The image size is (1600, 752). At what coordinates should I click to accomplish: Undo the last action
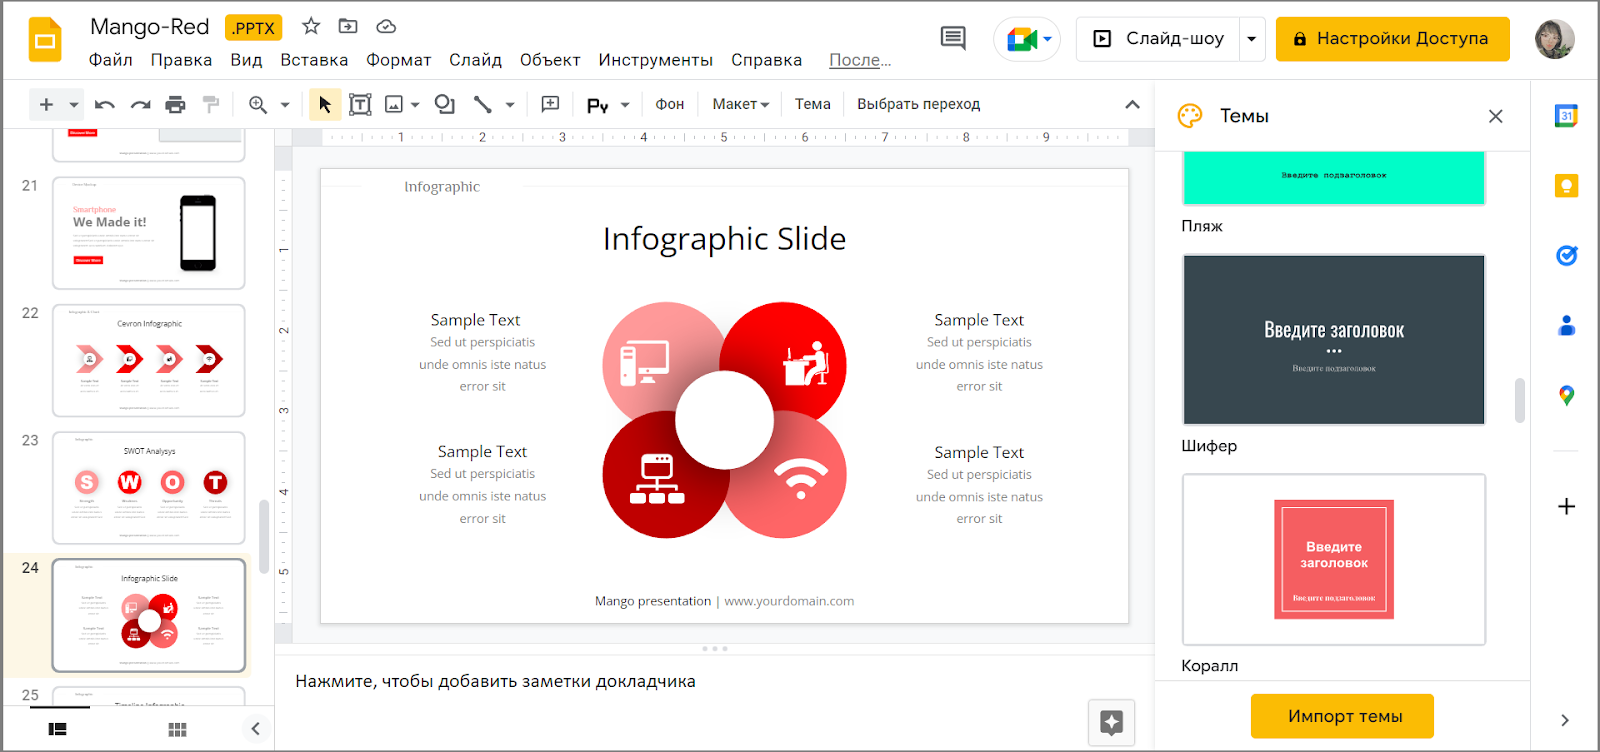tap(105, 104)
